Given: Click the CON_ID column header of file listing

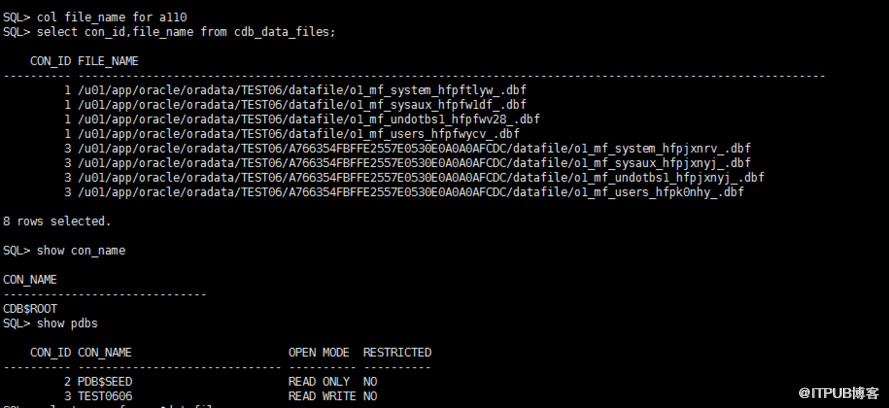Looking at the screenshot, I should coord(50,61).
